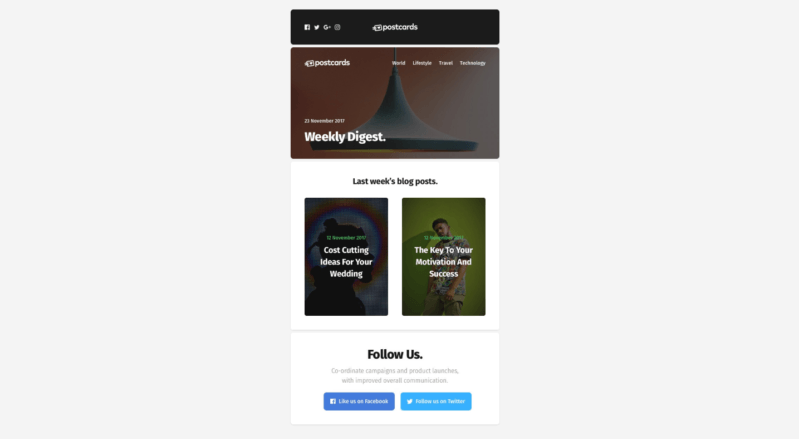Click the Twitter bird icon in the header
The height and width of the screenshot is (439, 799).
316,28
